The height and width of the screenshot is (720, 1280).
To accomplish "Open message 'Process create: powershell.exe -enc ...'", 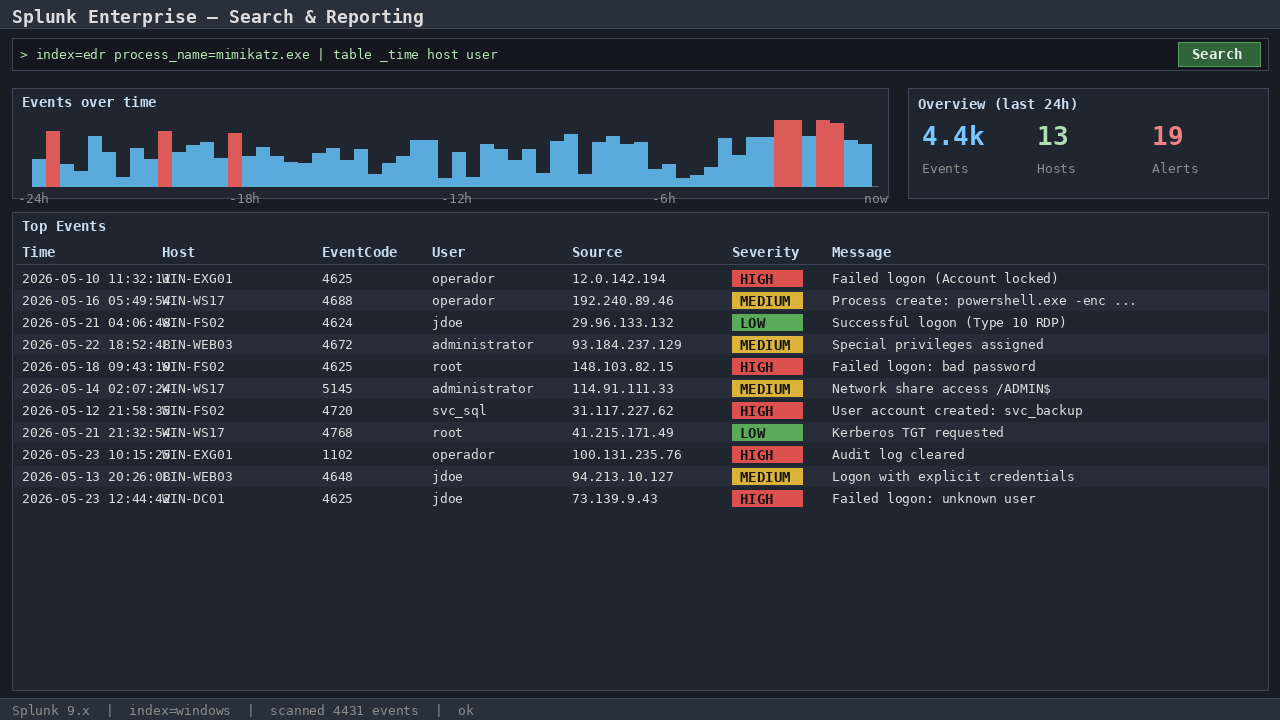I will [984, 301].
